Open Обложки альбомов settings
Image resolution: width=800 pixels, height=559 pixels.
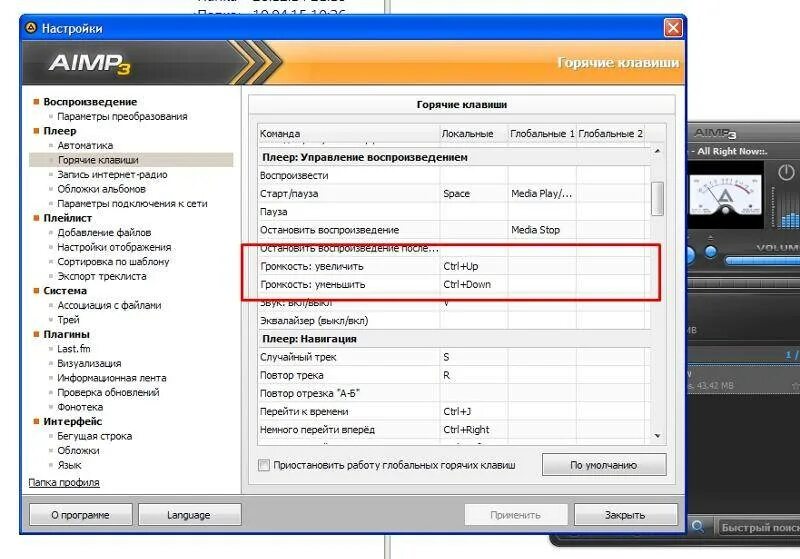(101, 189)
